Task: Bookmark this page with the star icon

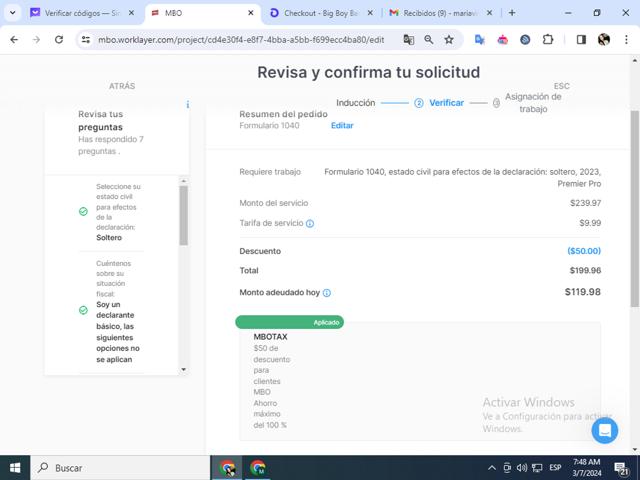Action: click(449, 40)
